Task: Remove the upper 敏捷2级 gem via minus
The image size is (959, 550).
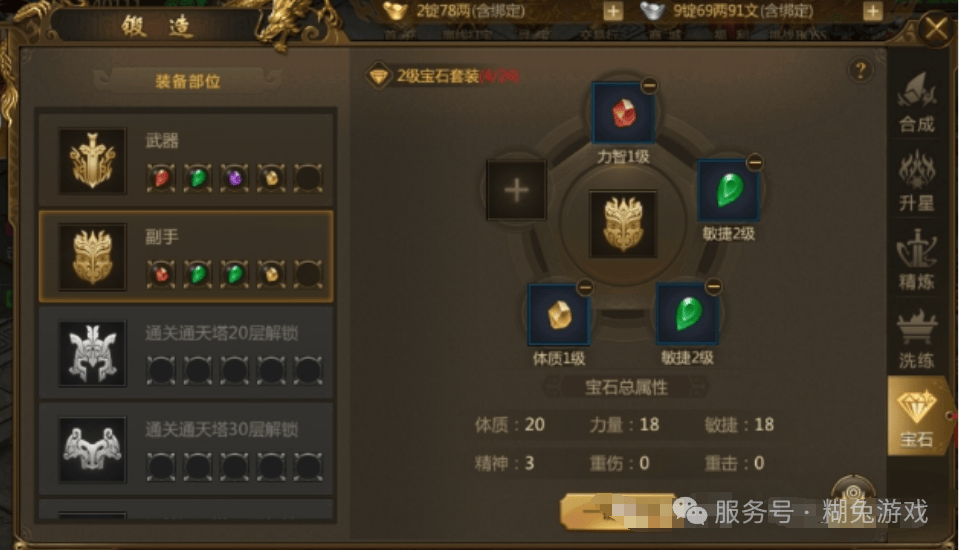Action: (x=755, y=163)
